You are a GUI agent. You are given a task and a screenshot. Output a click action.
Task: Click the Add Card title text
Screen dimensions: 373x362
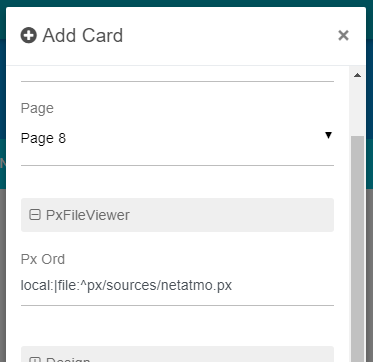click(x=83, y=35)
